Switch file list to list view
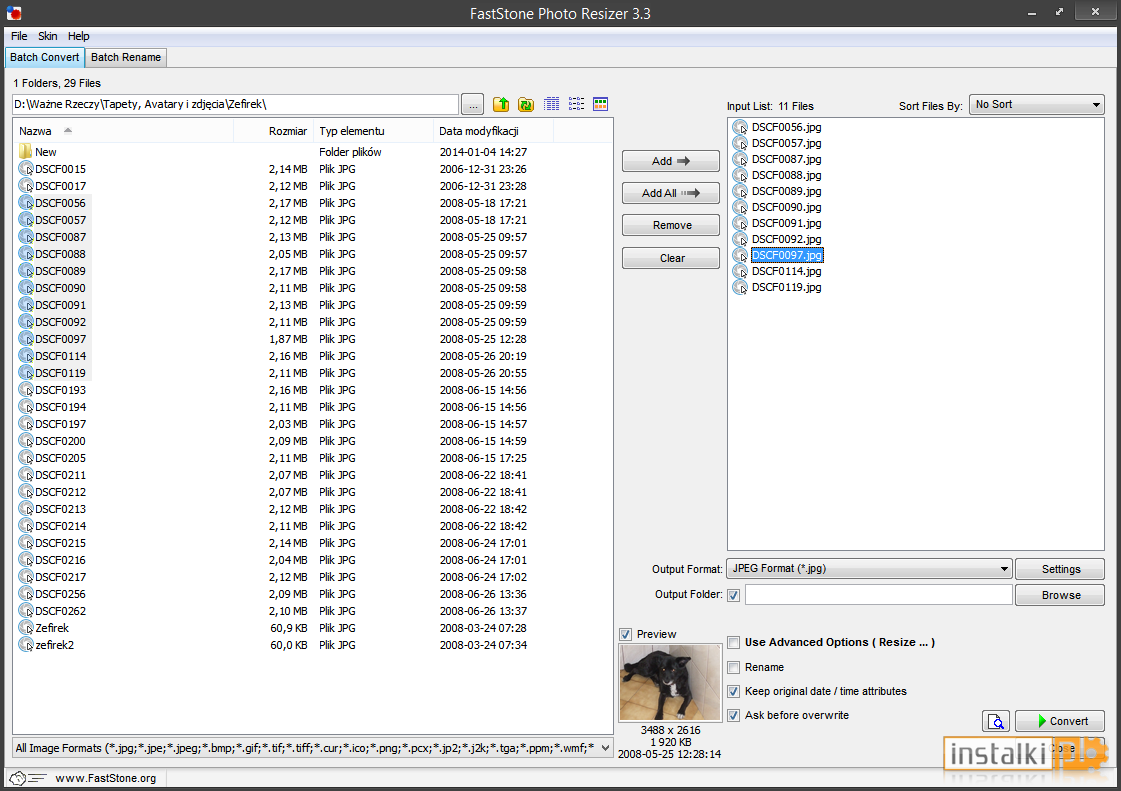Screen dimensions: 1121x791 (576, 104)
